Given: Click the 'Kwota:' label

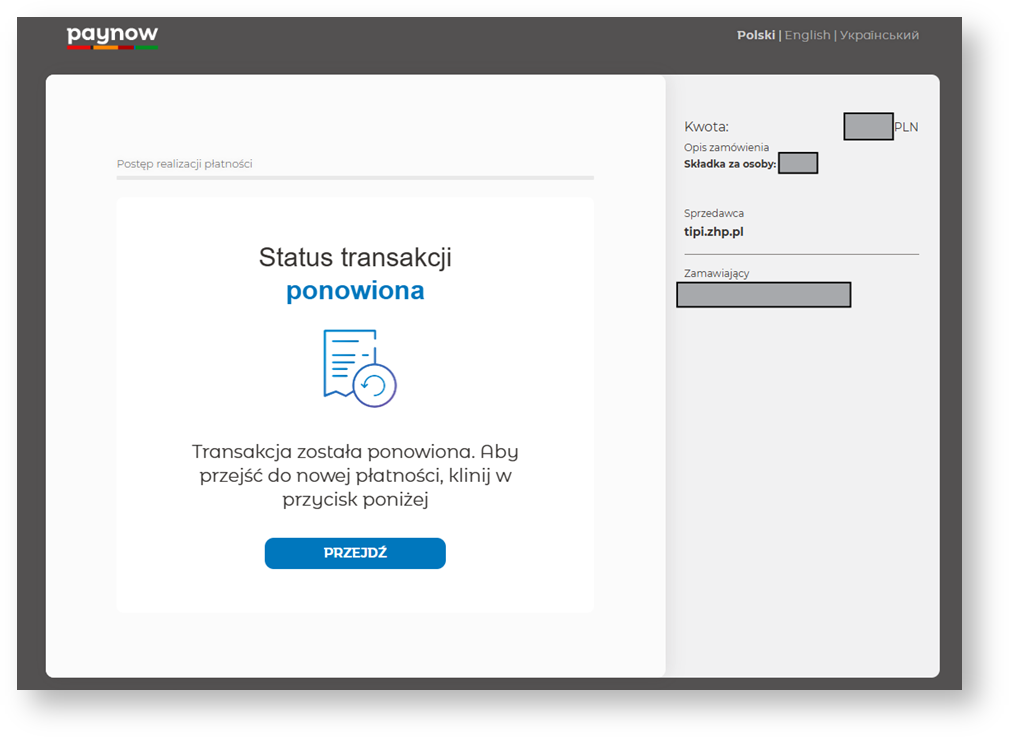Looking at the screenshot, I should pyautogui.click(x=706, y=127).
